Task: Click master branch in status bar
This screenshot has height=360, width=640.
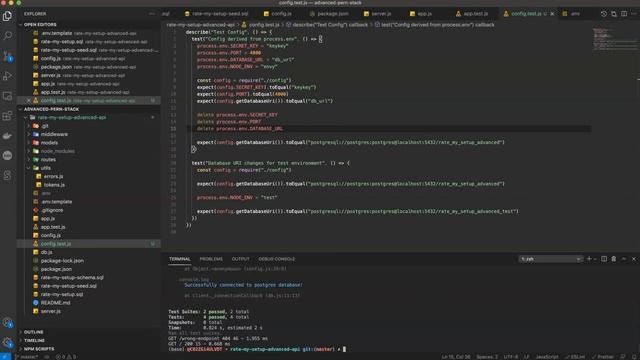Action: tap(26, 357)
